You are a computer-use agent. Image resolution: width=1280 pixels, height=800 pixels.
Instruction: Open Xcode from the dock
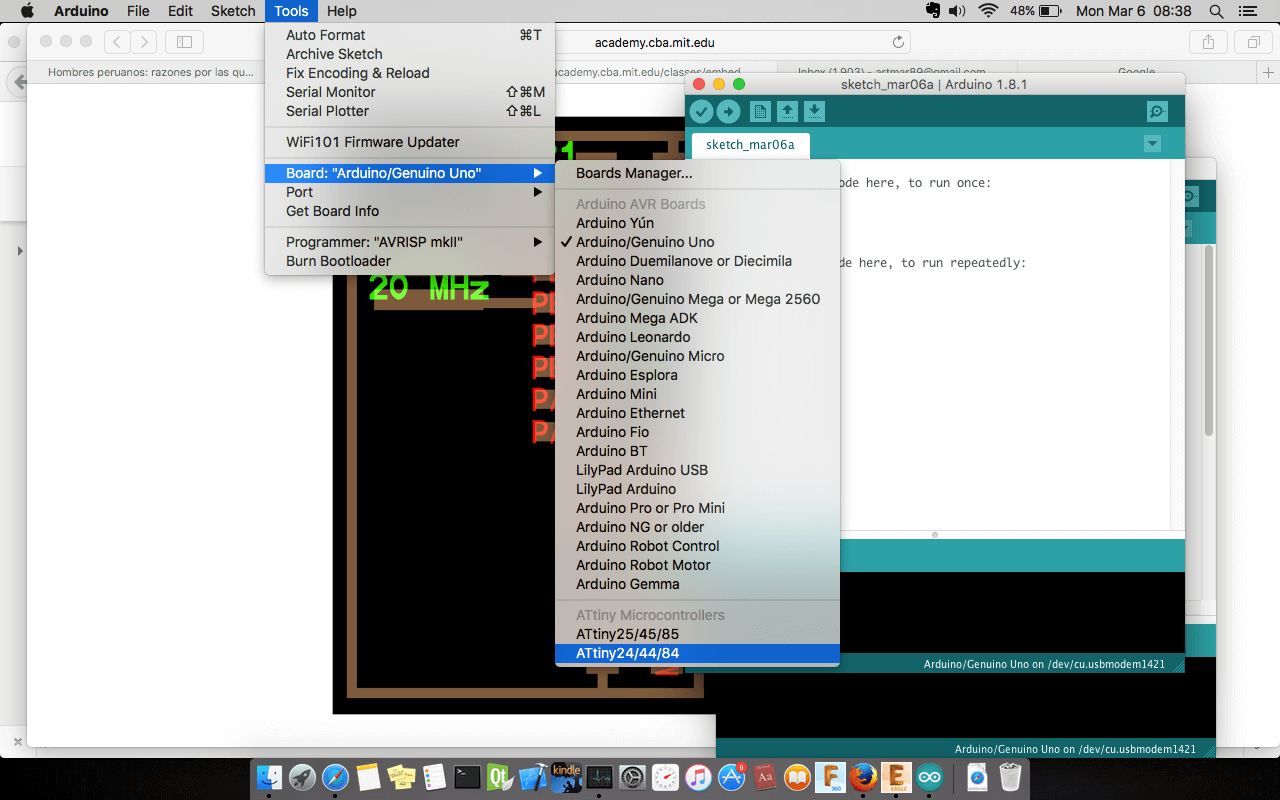click(x=533, y=777)
